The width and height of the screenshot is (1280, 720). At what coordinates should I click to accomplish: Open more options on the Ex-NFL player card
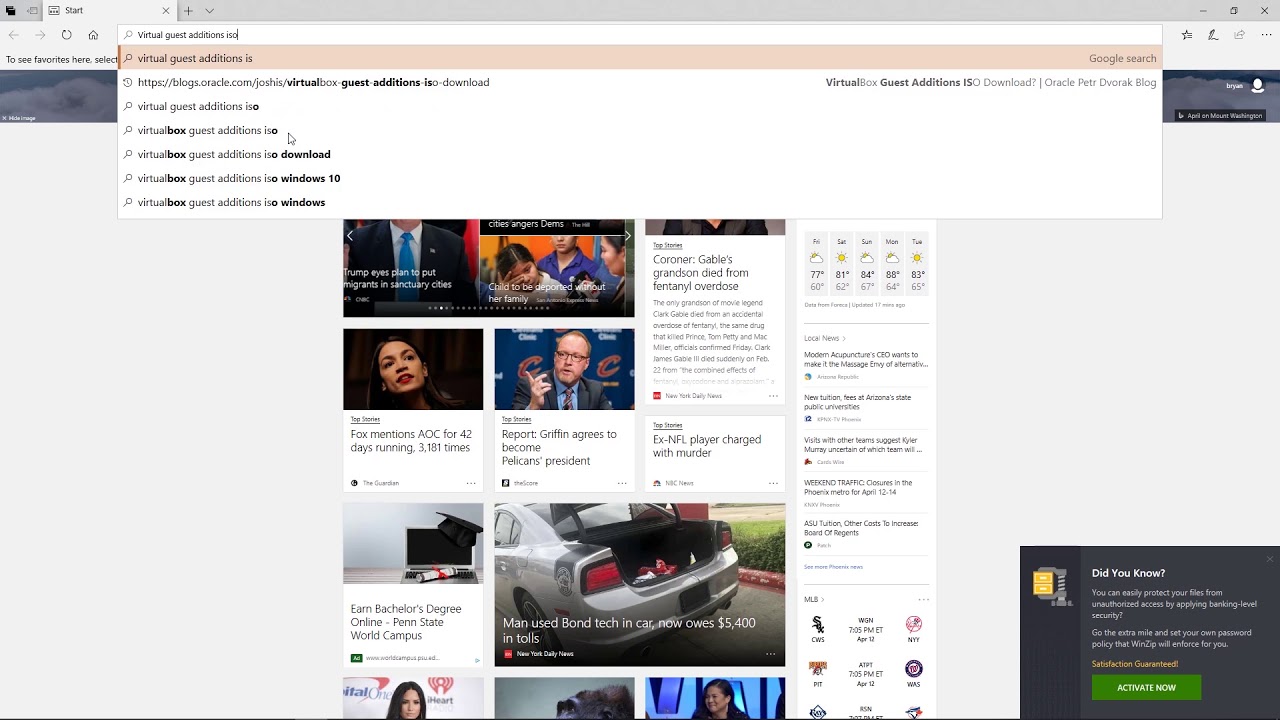tap(773, 483)
